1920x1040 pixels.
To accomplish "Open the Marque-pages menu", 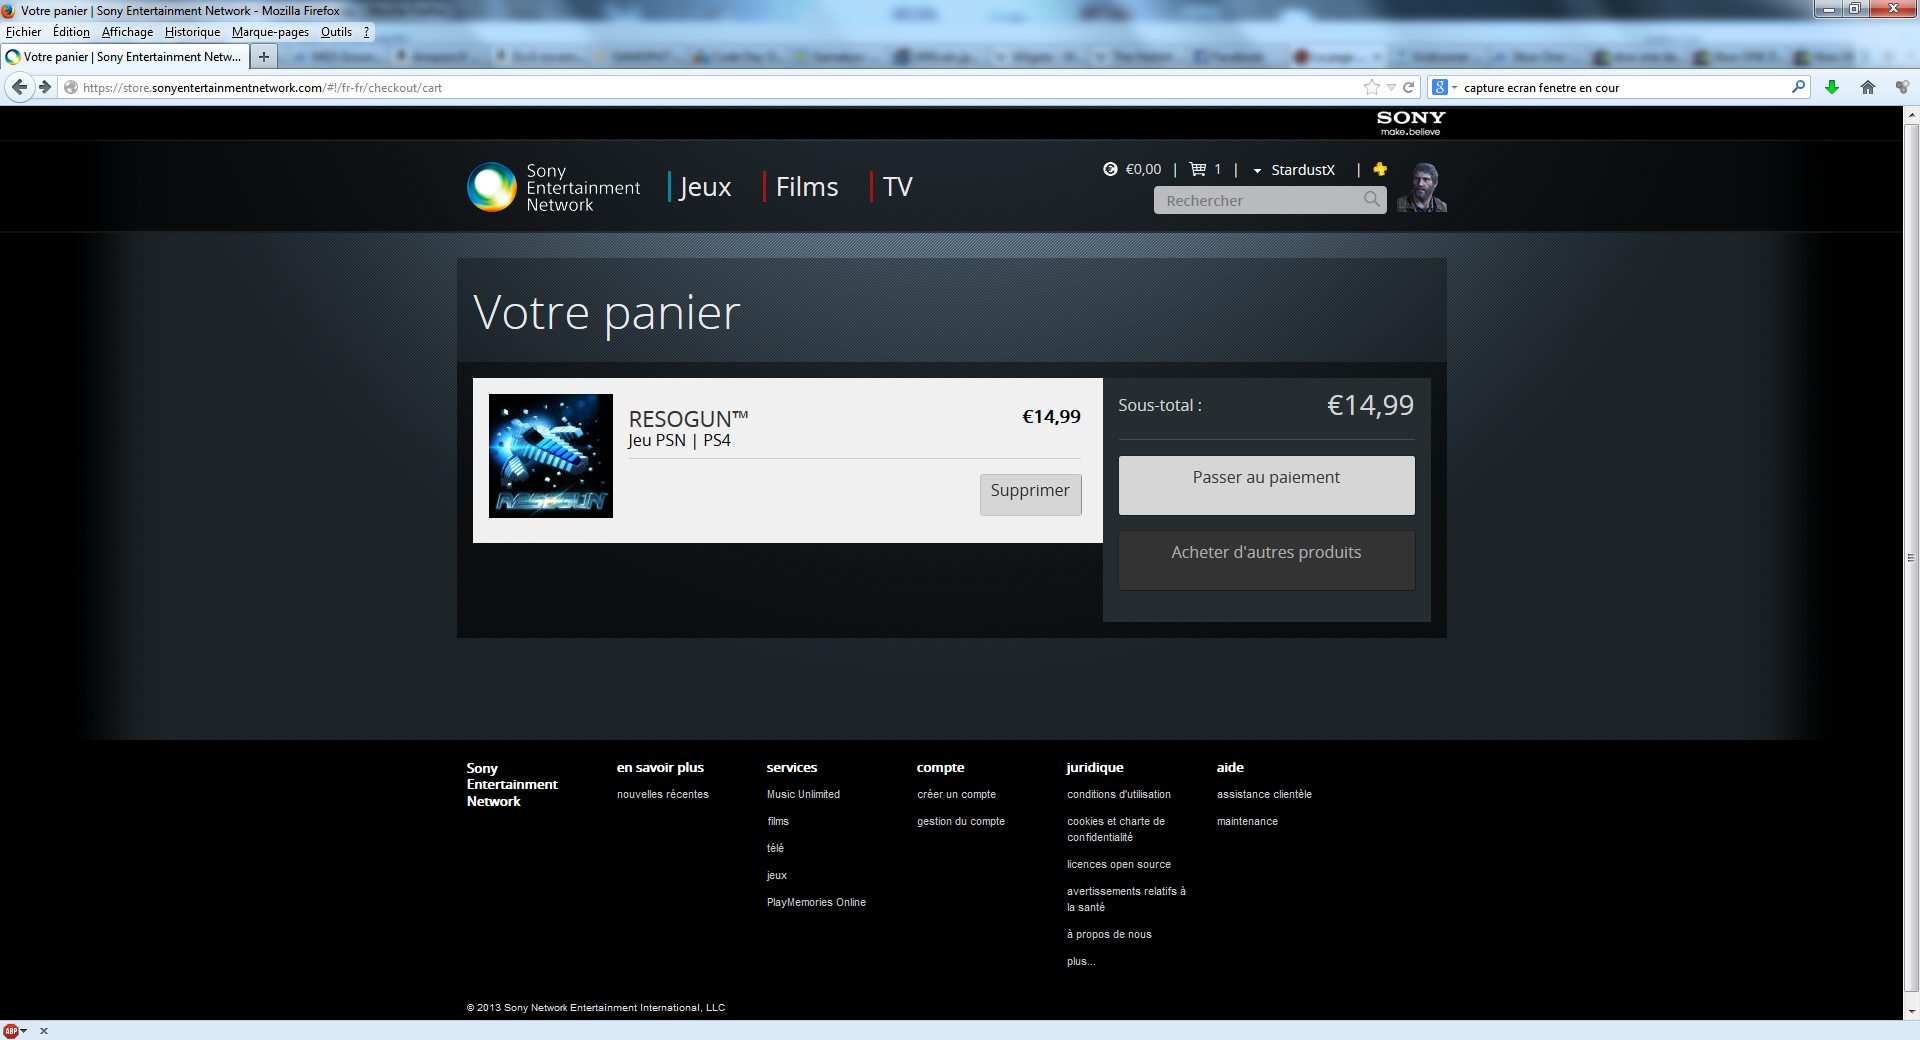I will click(270, 32).
